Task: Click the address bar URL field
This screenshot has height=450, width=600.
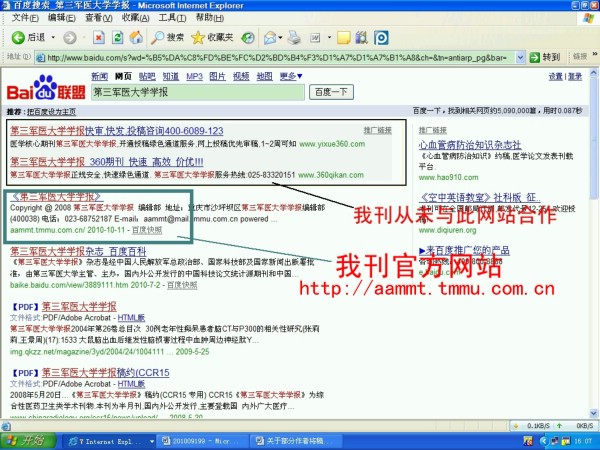Action: (280, 57)
